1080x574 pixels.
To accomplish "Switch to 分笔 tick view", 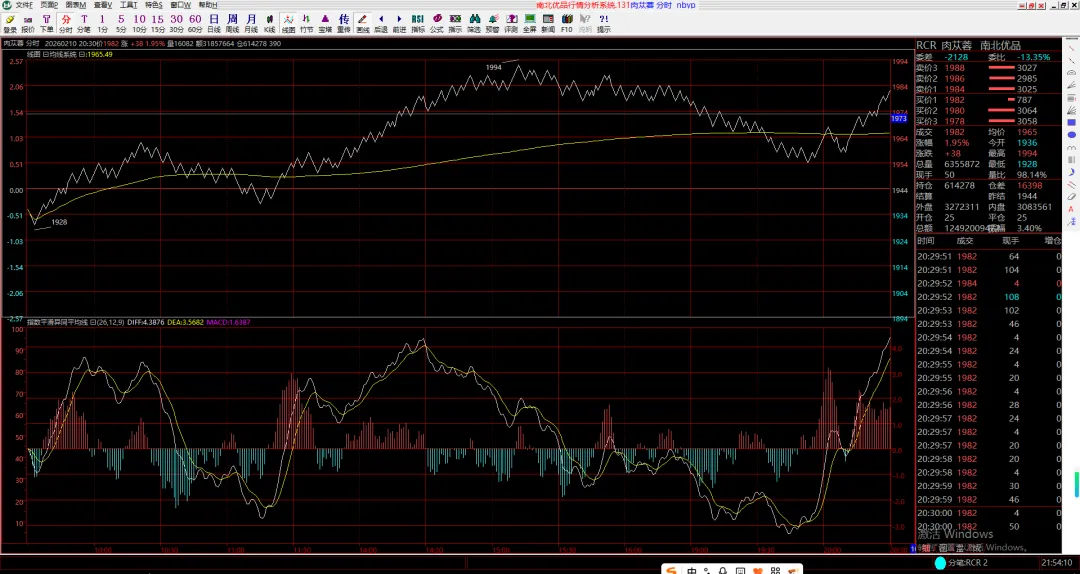I will [x=84, y=23].
